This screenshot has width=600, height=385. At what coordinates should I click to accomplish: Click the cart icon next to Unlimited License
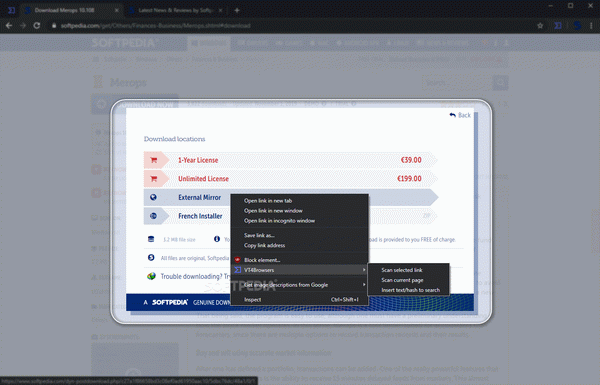153,179
